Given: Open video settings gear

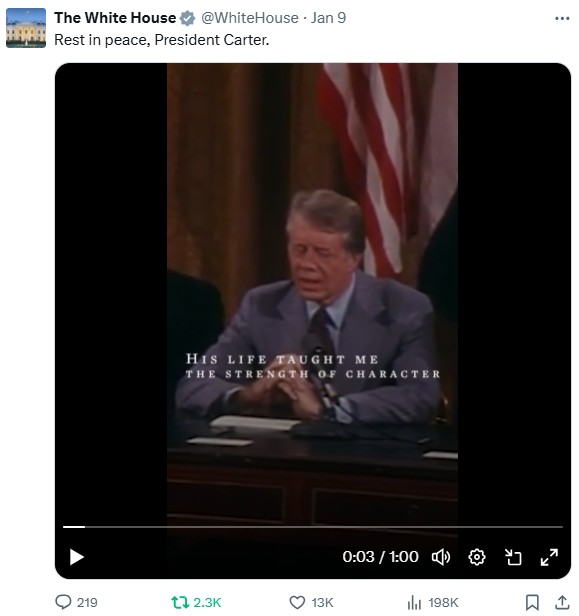Looking at the screenshot, I should 477,557.
